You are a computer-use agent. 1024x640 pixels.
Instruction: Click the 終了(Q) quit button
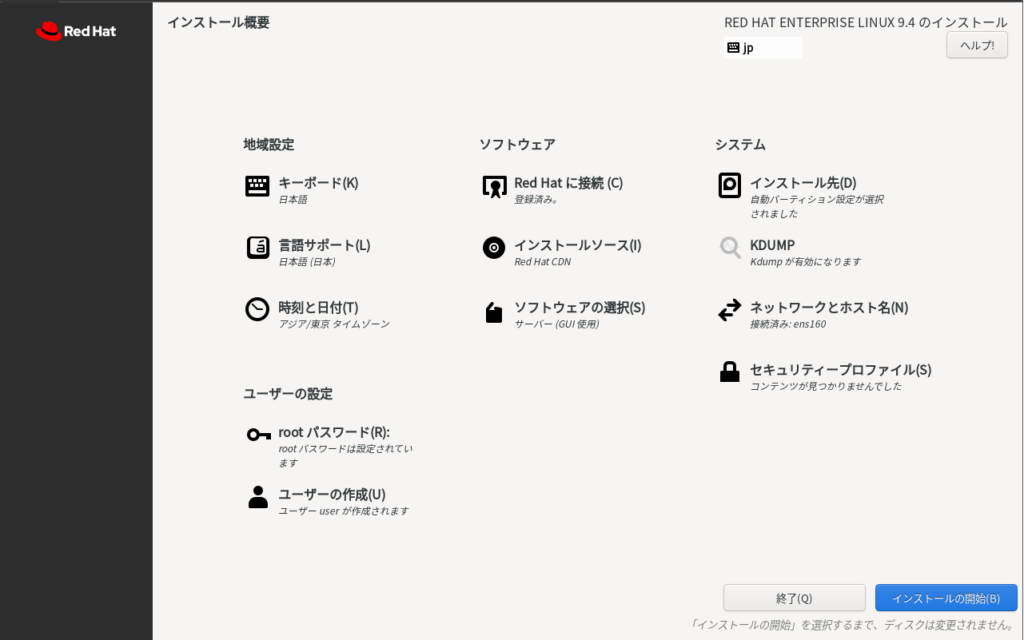click(794, 598)
